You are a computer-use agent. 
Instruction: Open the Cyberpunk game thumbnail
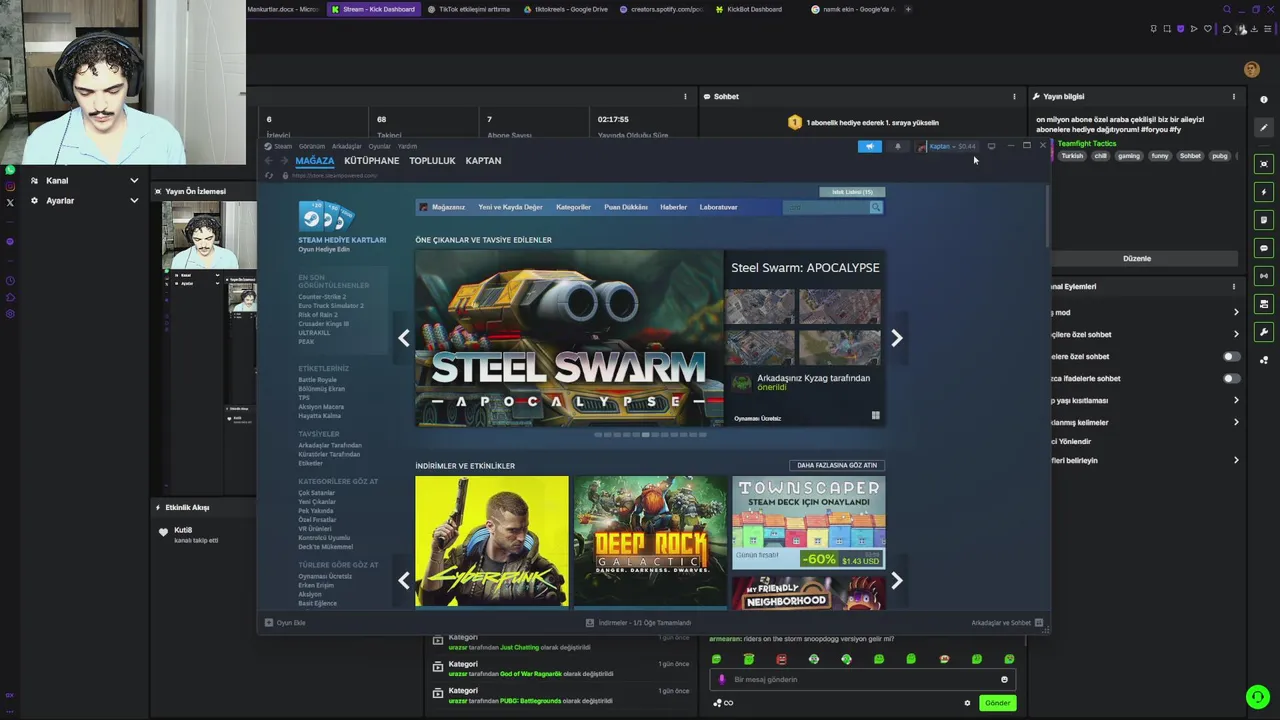click(x=492, y=541)
